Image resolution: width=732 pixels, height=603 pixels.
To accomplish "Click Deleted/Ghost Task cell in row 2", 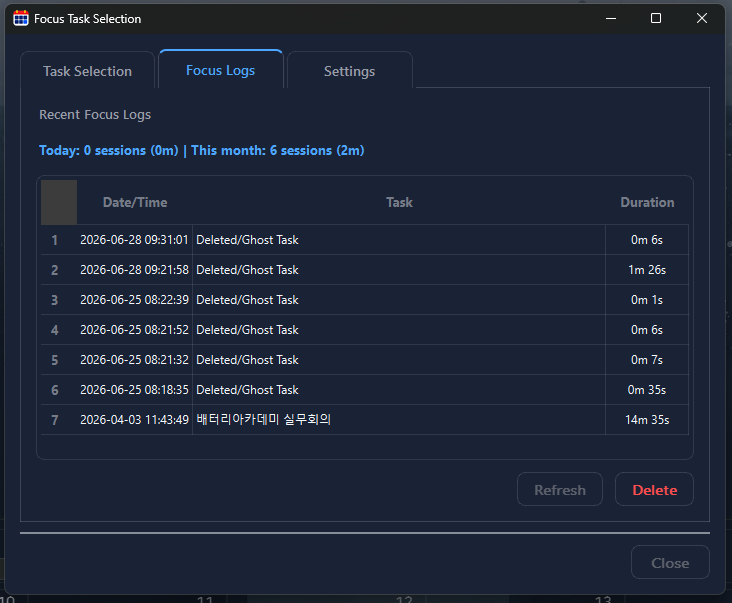I will click(x=399, y=270).
